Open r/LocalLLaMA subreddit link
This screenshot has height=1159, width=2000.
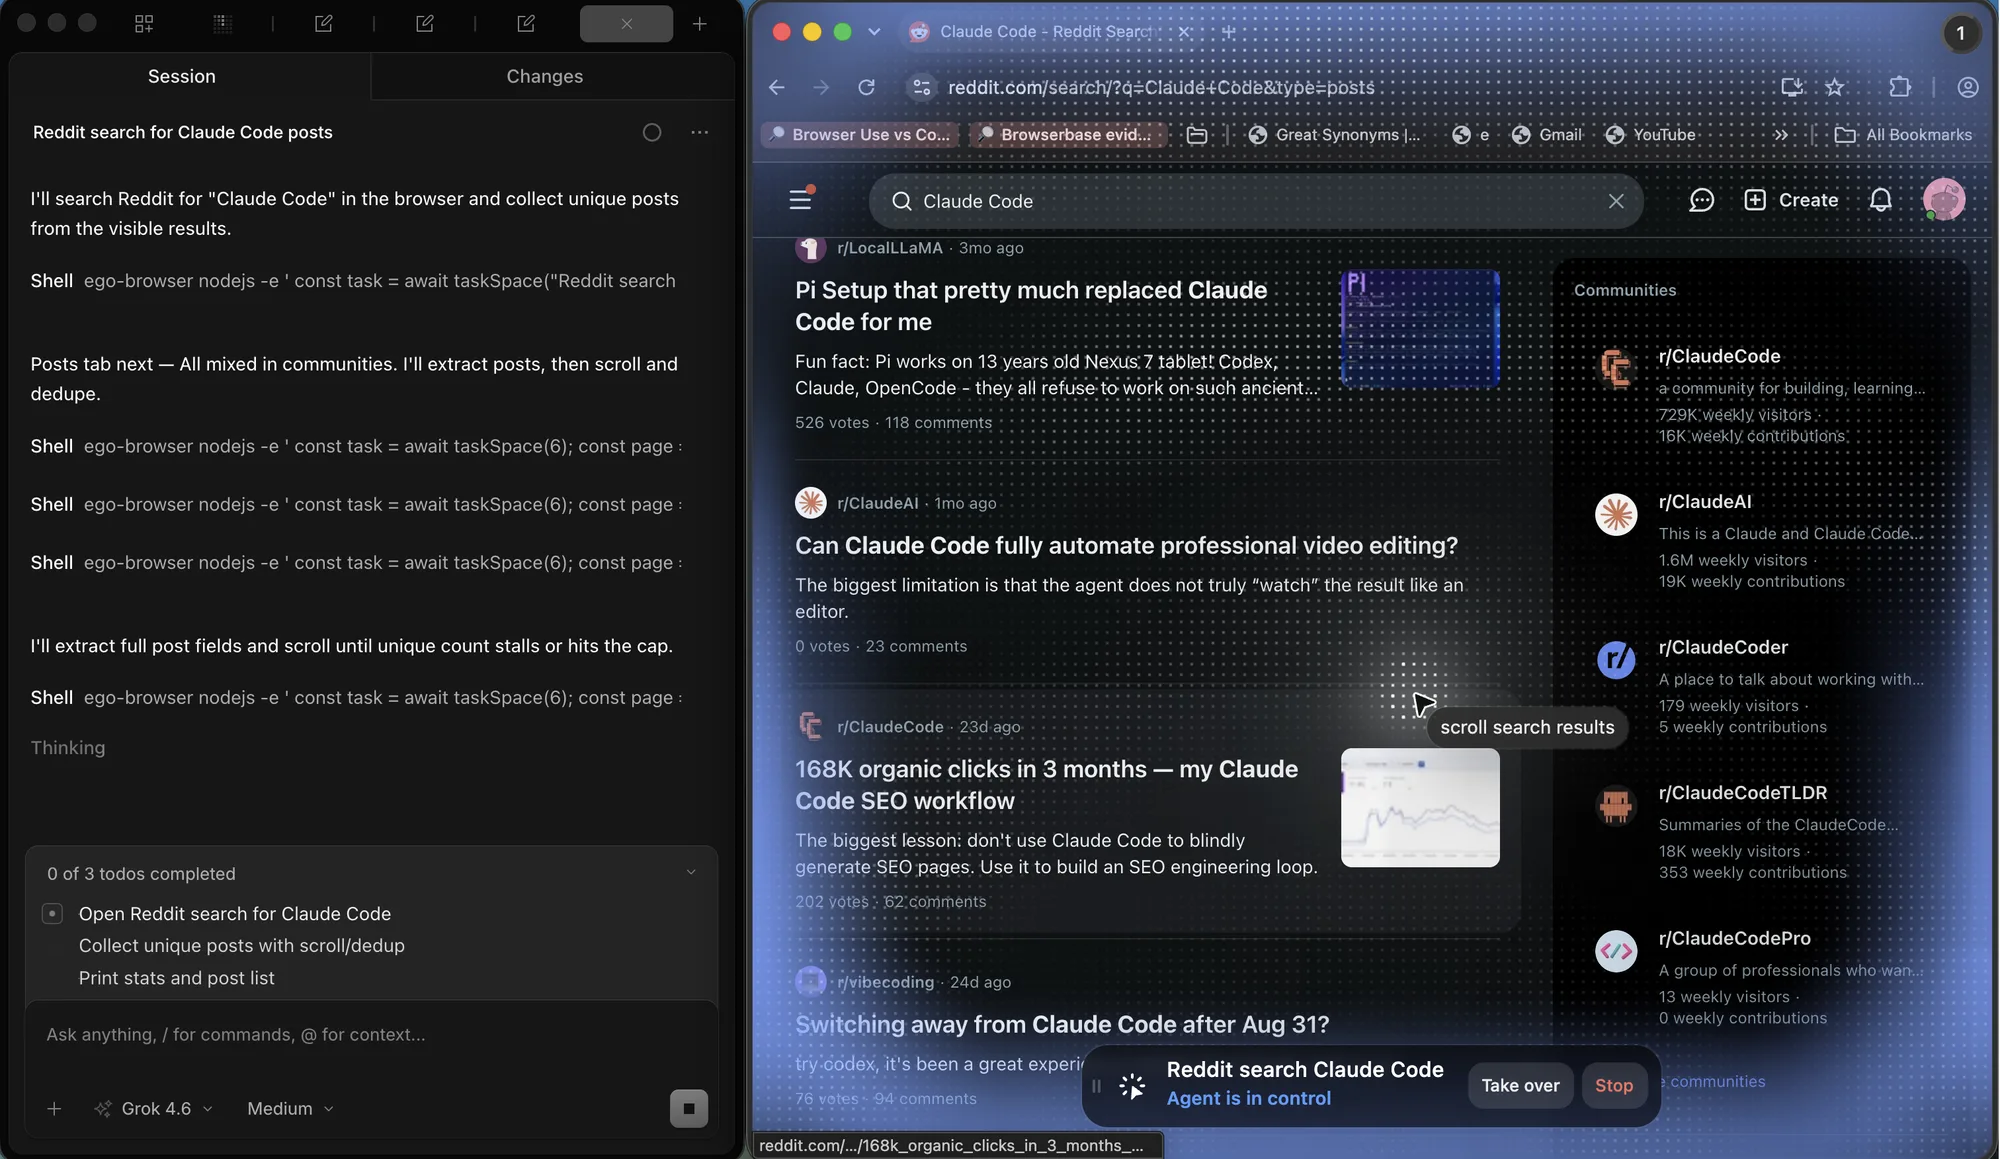coord(889,248)
